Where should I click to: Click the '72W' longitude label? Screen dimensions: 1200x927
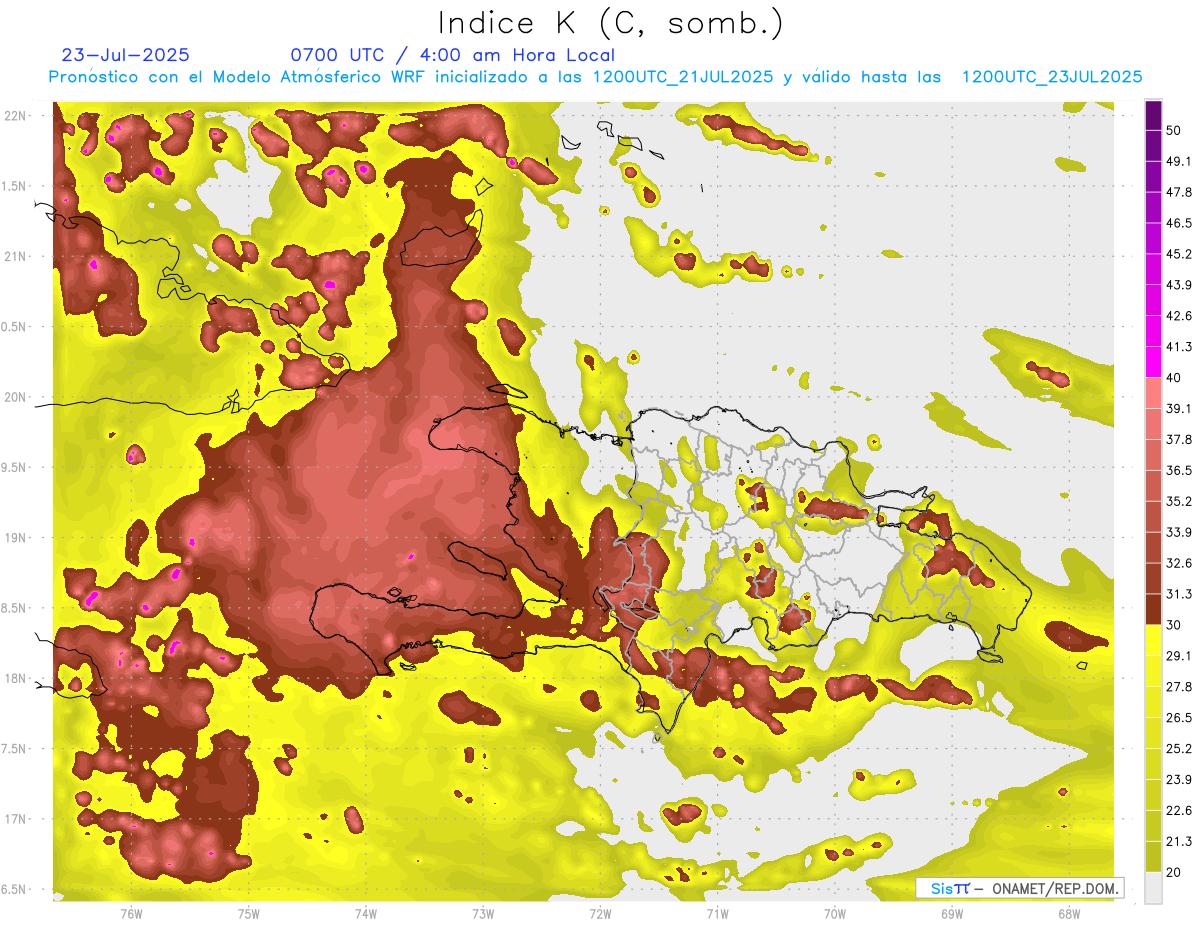[599, 914]
